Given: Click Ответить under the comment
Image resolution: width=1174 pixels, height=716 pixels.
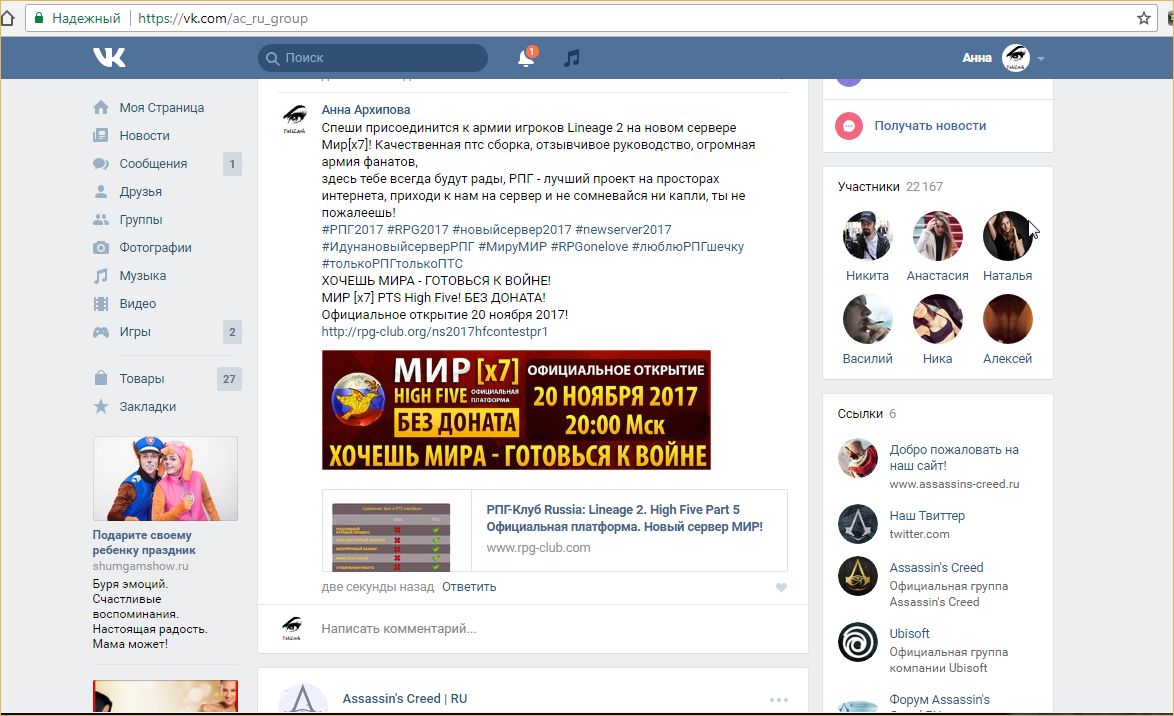Looking at the screenshot, I should coord(469,586).
